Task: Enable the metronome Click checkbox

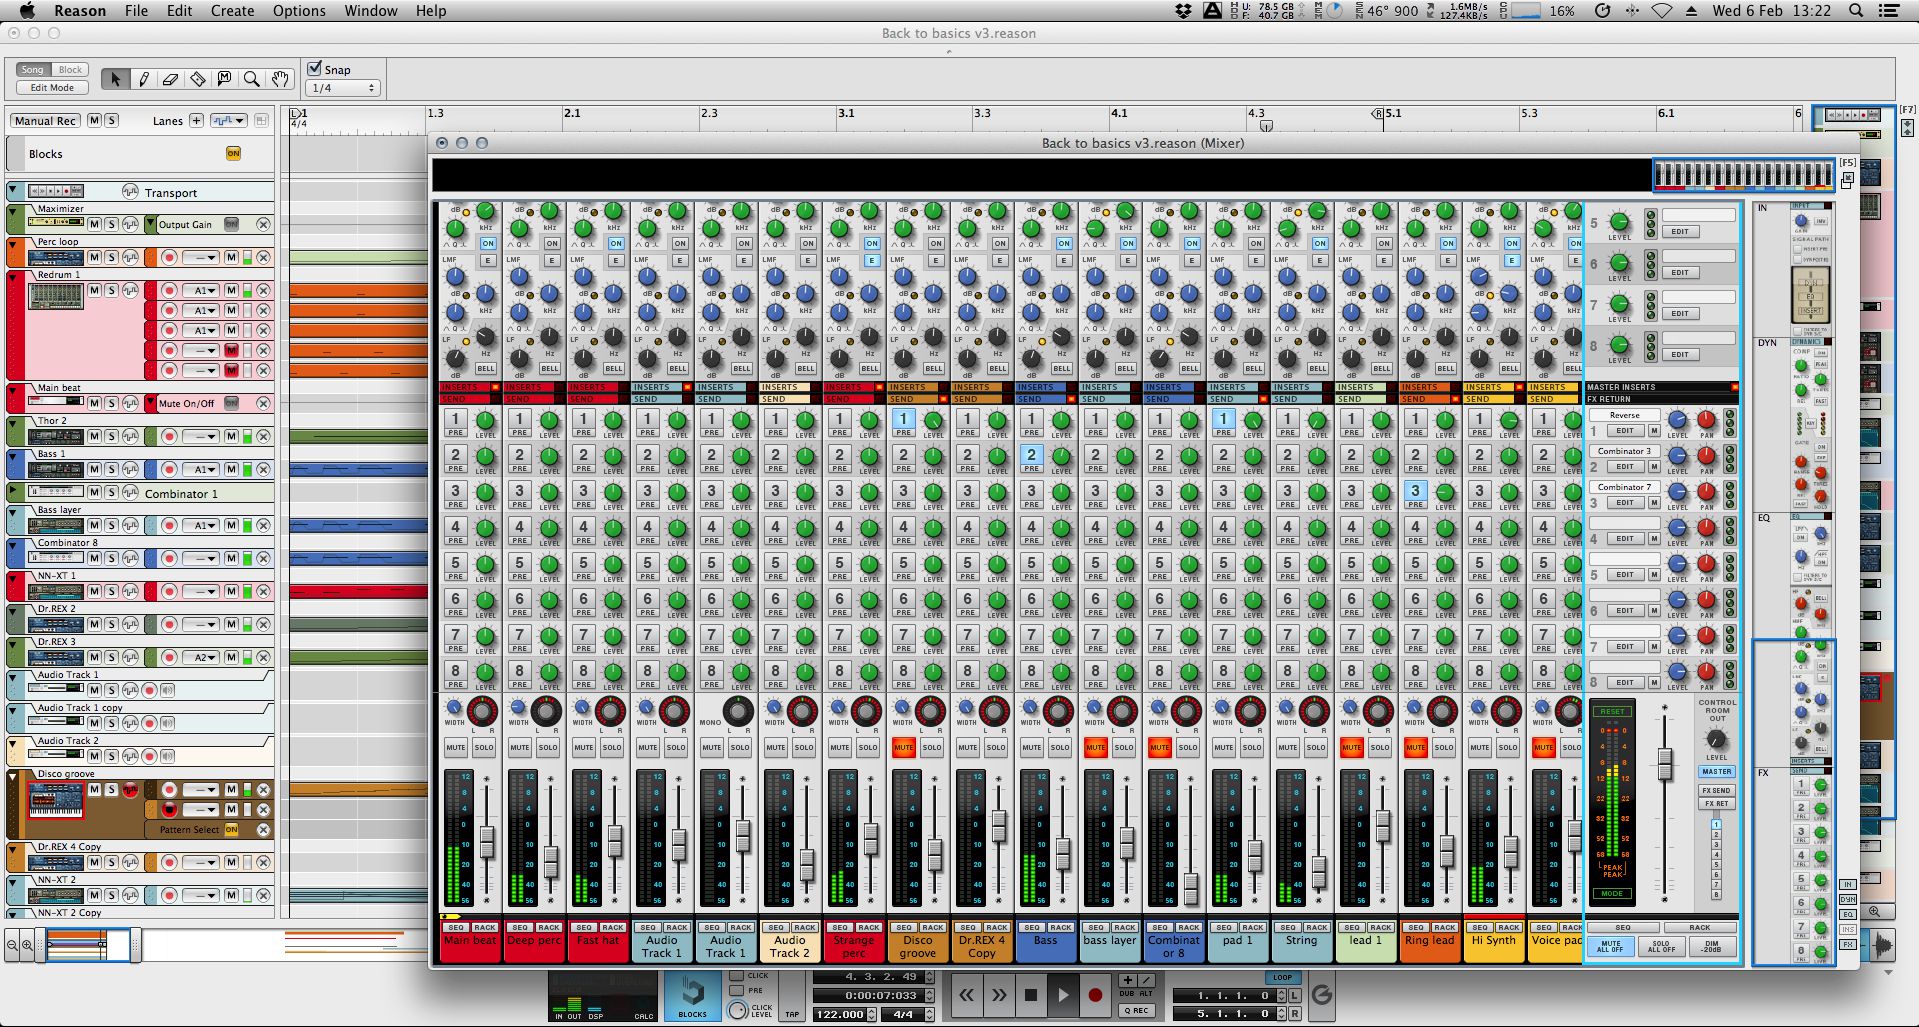Action: click(737, 975)
